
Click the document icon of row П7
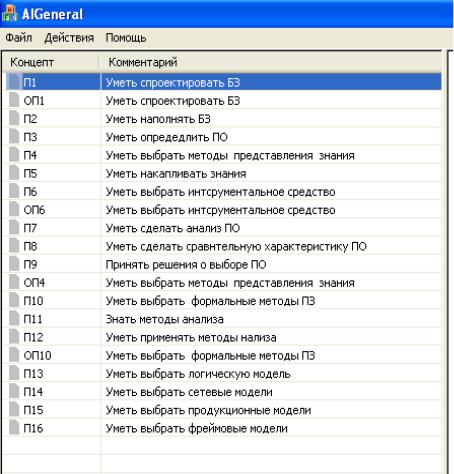coord(14,227)
